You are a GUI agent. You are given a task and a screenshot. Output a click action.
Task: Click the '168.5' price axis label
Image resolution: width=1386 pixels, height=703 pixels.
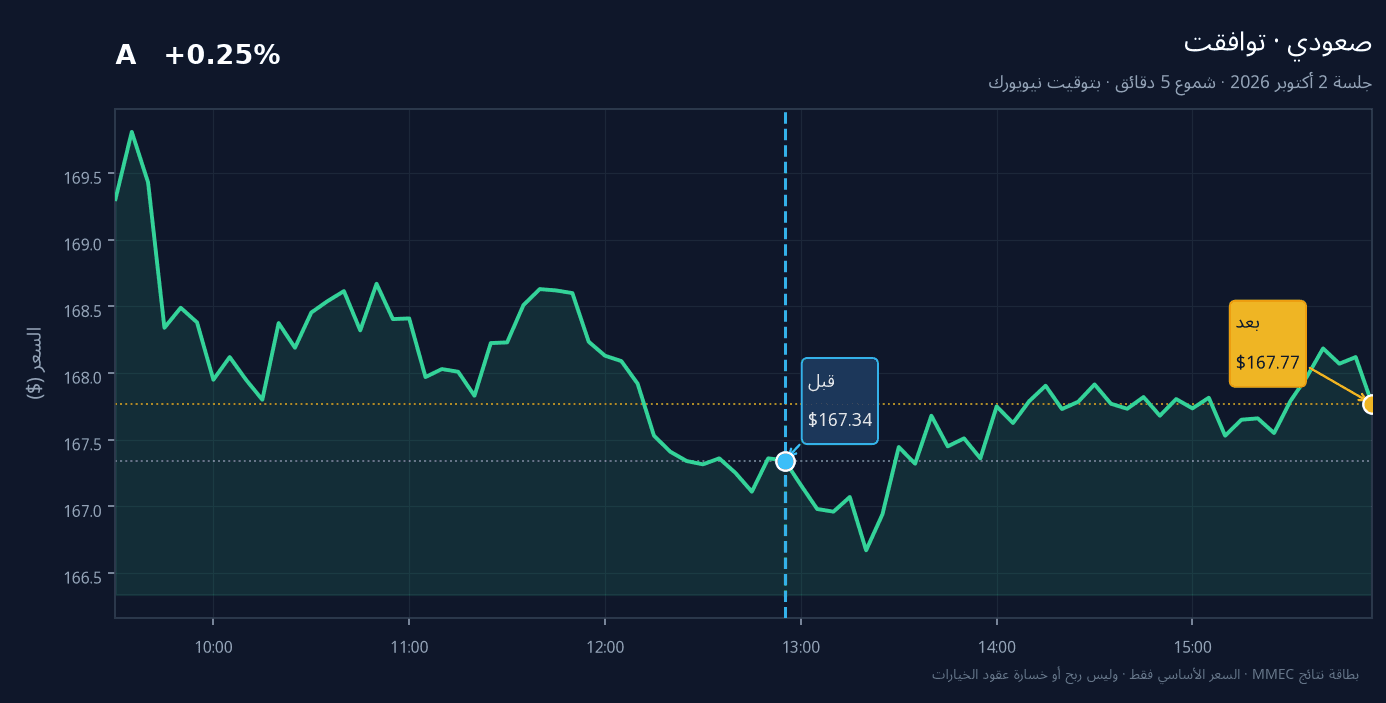tap(83, 311)
